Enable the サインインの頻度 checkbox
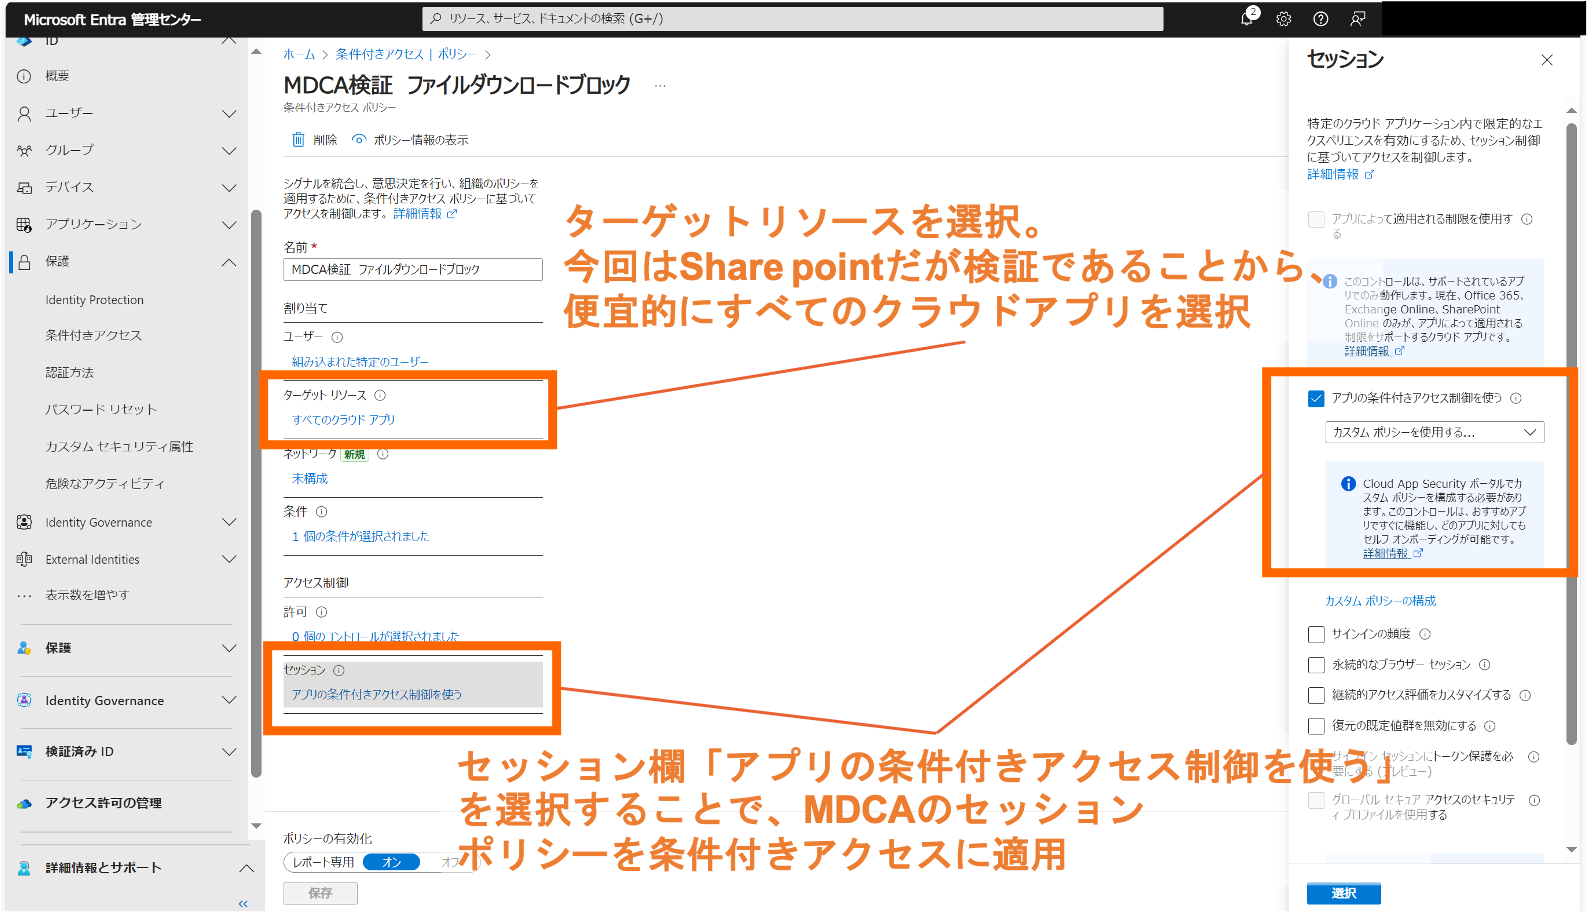1587x912 pixels. pos(1316,634)
